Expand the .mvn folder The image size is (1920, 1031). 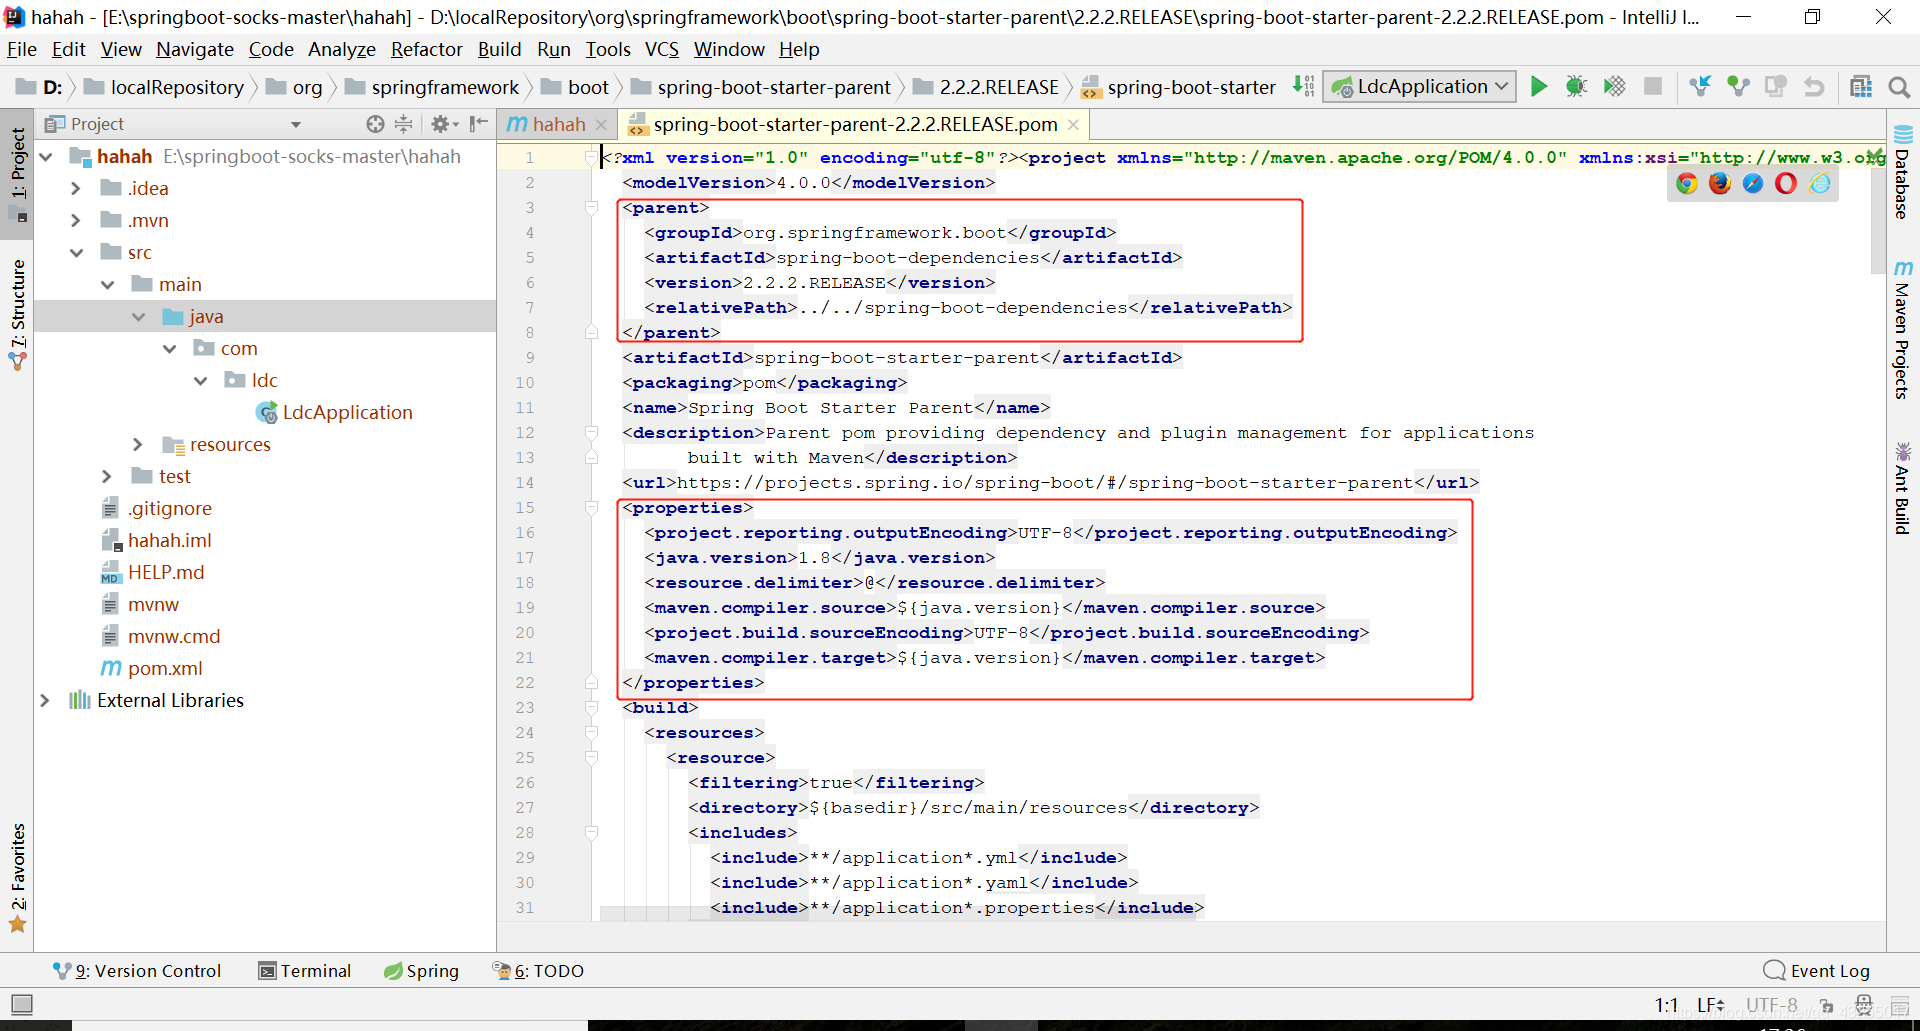pyautogui.click(x=76, y=221)
